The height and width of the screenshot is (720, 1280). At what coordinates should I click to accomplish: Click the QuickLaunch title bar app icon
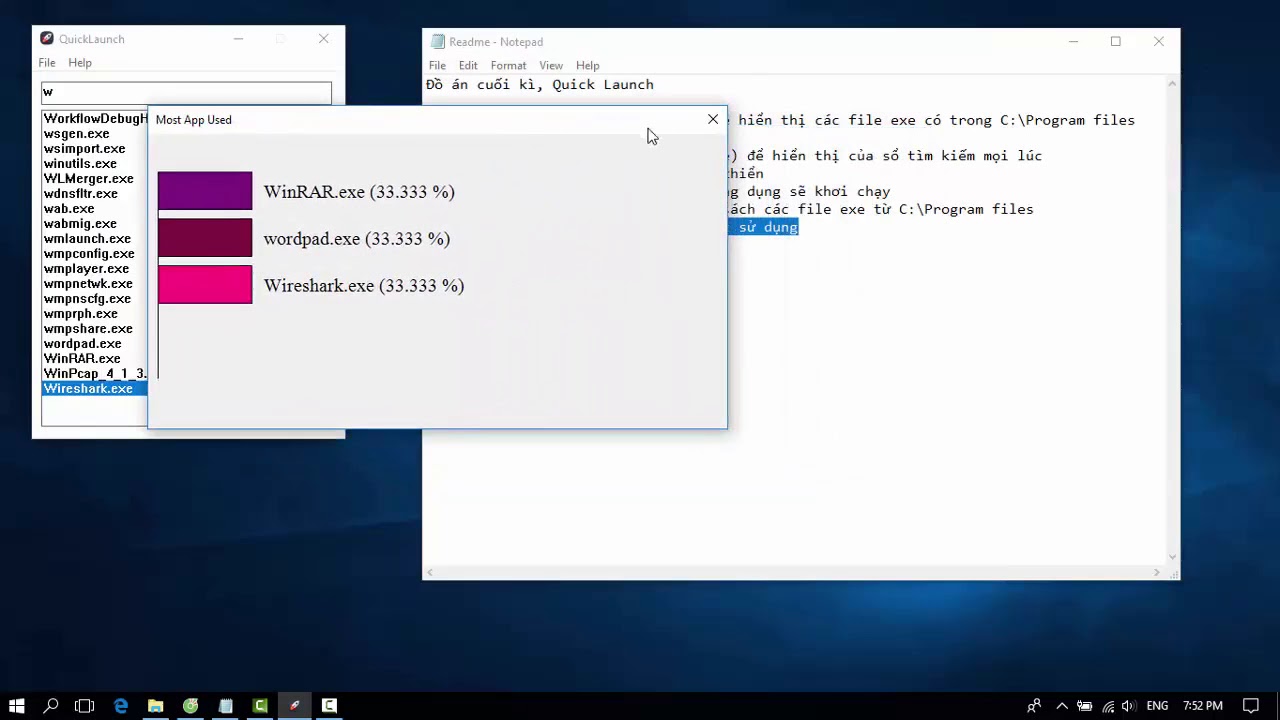47,39
